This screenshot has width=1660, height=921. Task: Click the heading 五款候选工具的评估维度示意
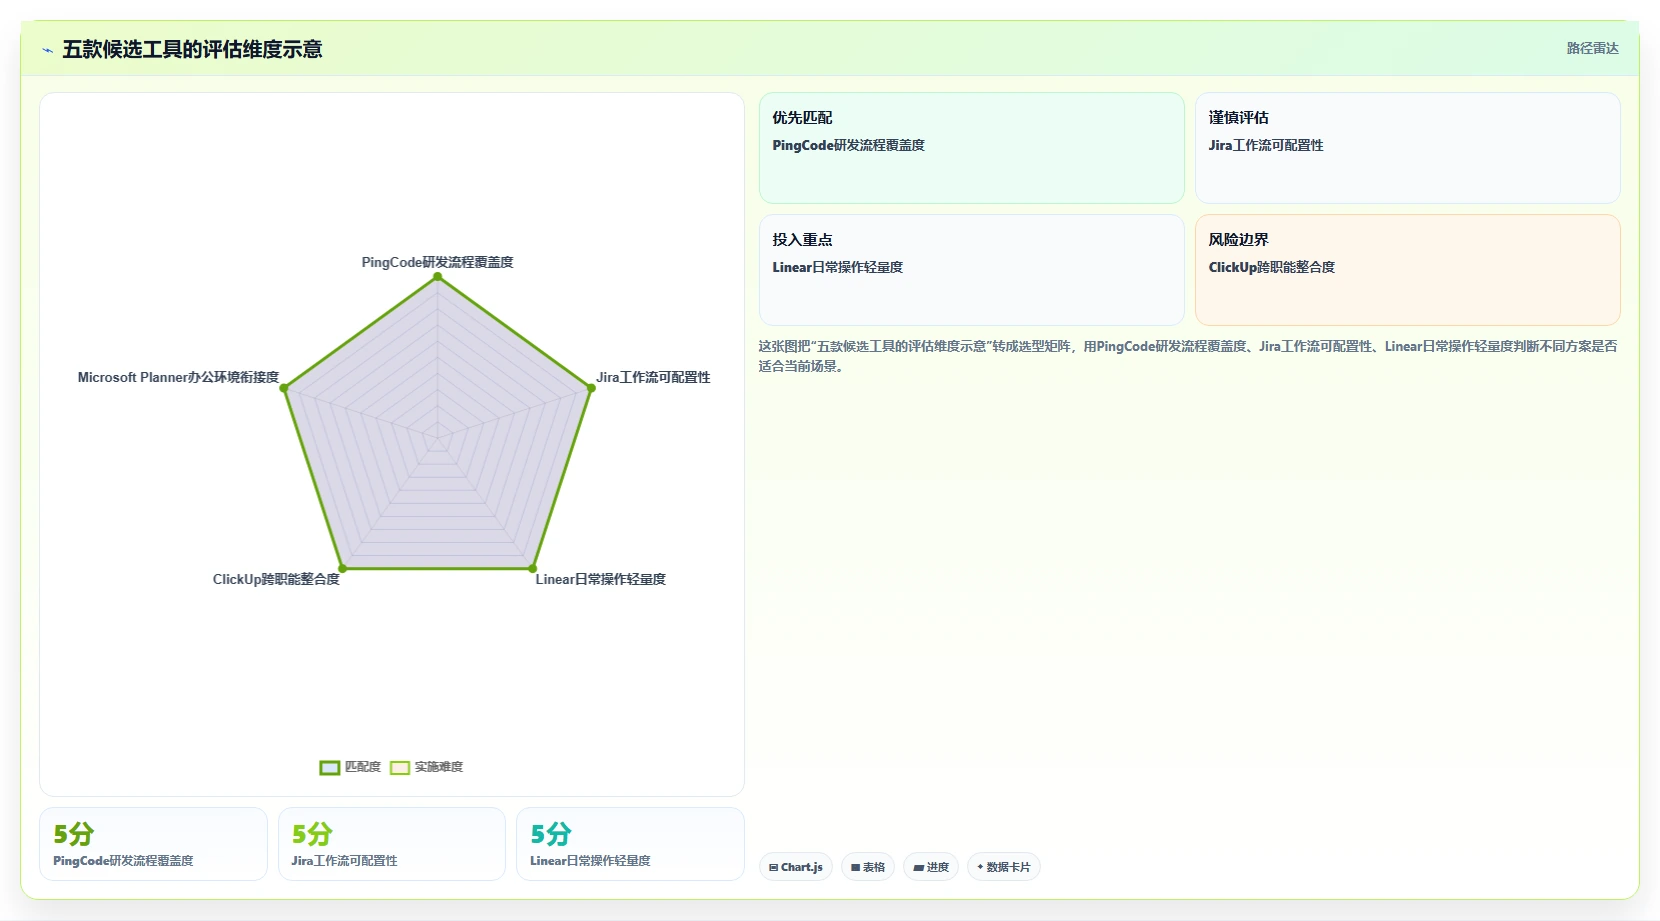coord(192,49)
